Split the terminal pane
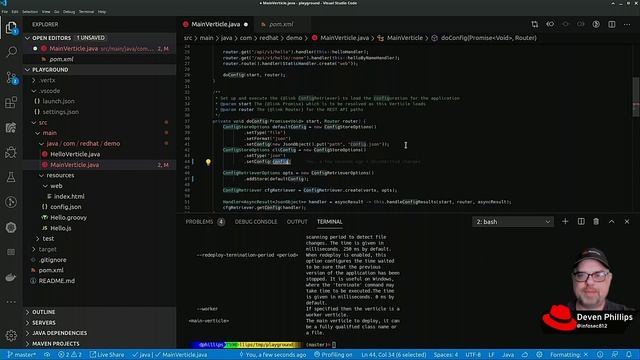The width and height of the screenshot is (640, 360). pyautogui.click(x=581, y=221)
